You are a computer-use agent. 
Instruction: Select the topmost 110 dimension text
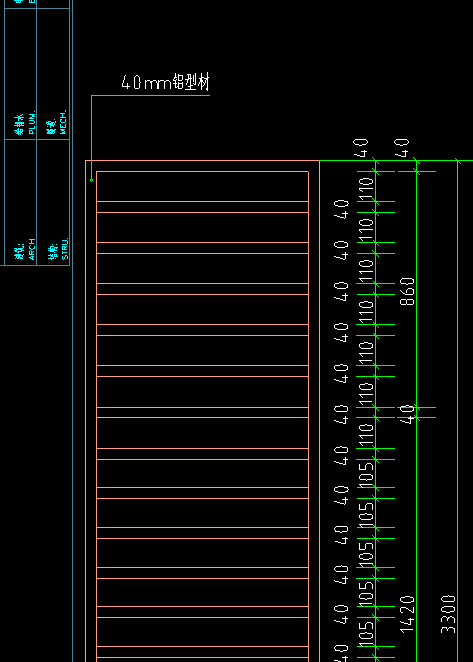pos(366,187)
